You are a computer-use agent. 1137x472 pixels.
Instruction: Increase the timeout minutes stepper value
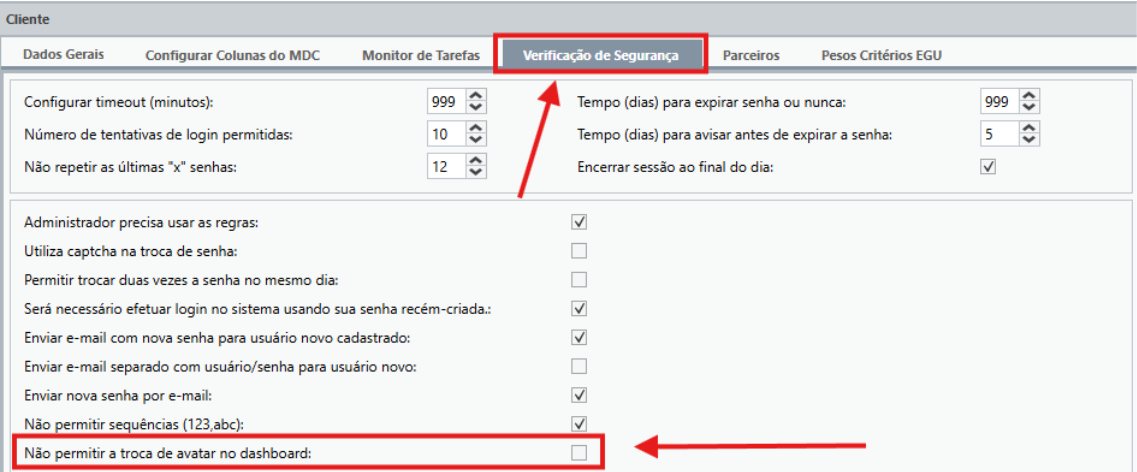click(x=476, y=96)
